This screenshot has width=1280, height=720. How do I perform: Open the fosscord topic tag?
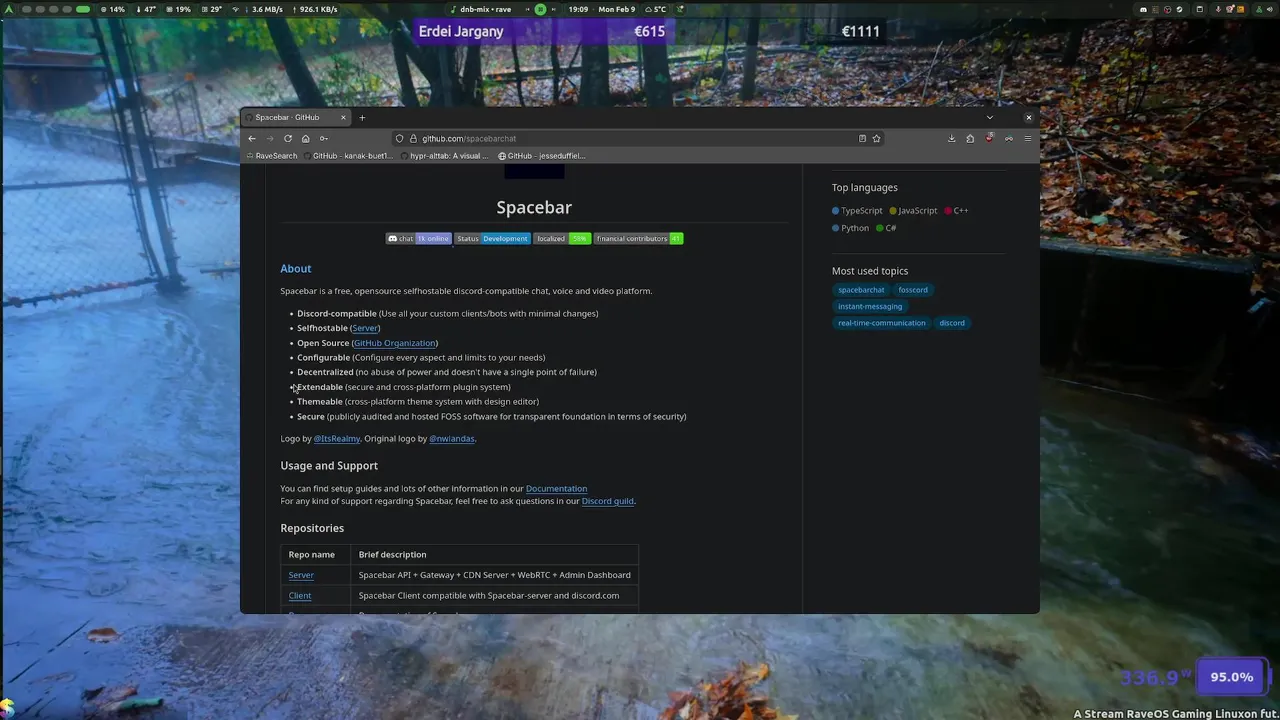pos(913,290)
